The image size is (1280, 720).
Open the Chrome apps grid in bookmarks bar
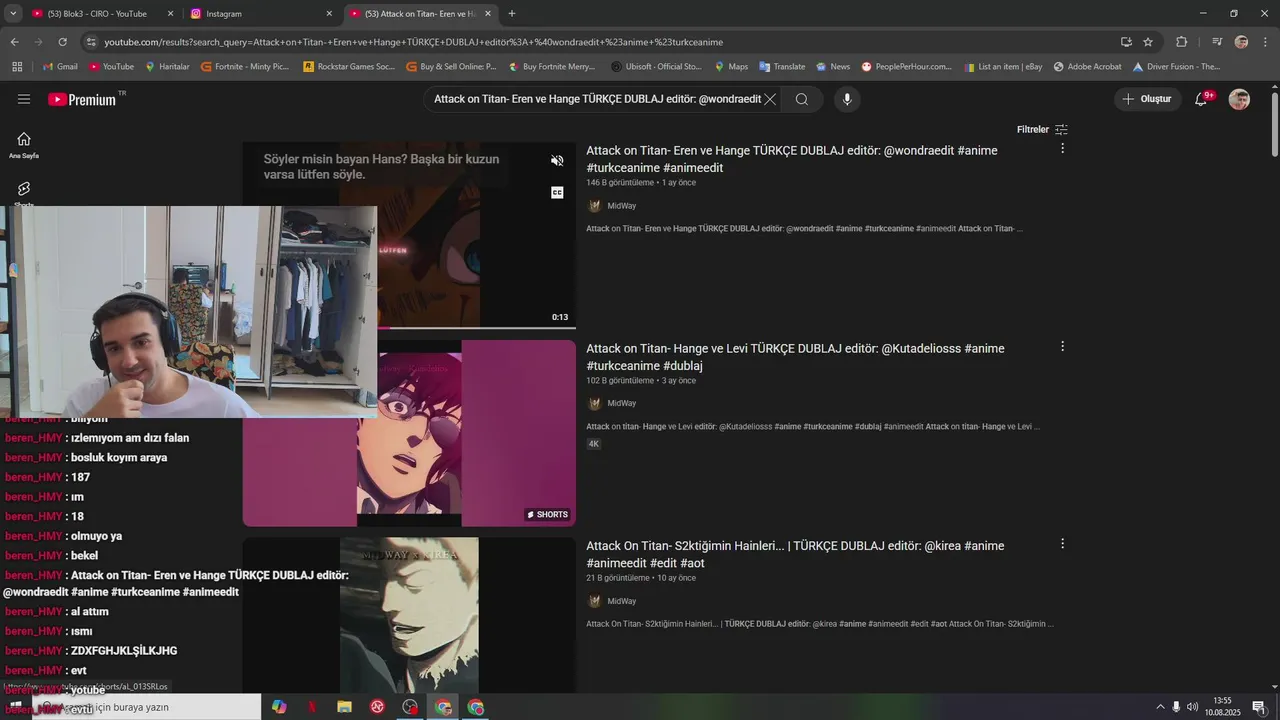[17, 67]
